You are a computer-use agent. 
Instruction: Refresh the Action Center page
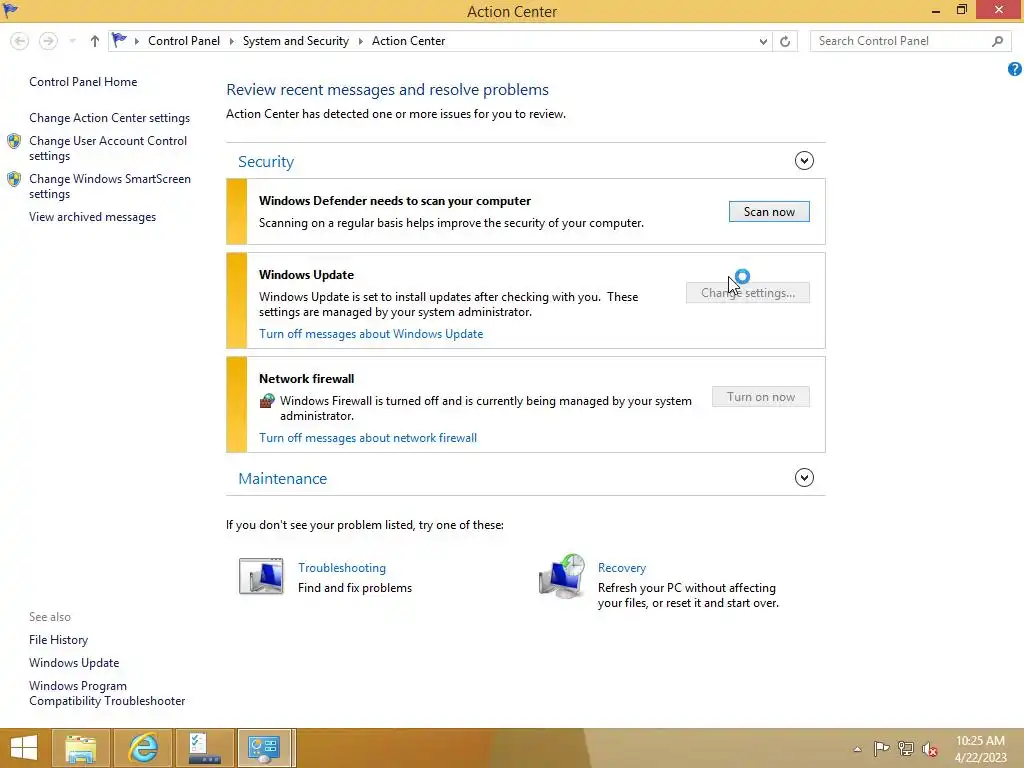click(785, 41)
